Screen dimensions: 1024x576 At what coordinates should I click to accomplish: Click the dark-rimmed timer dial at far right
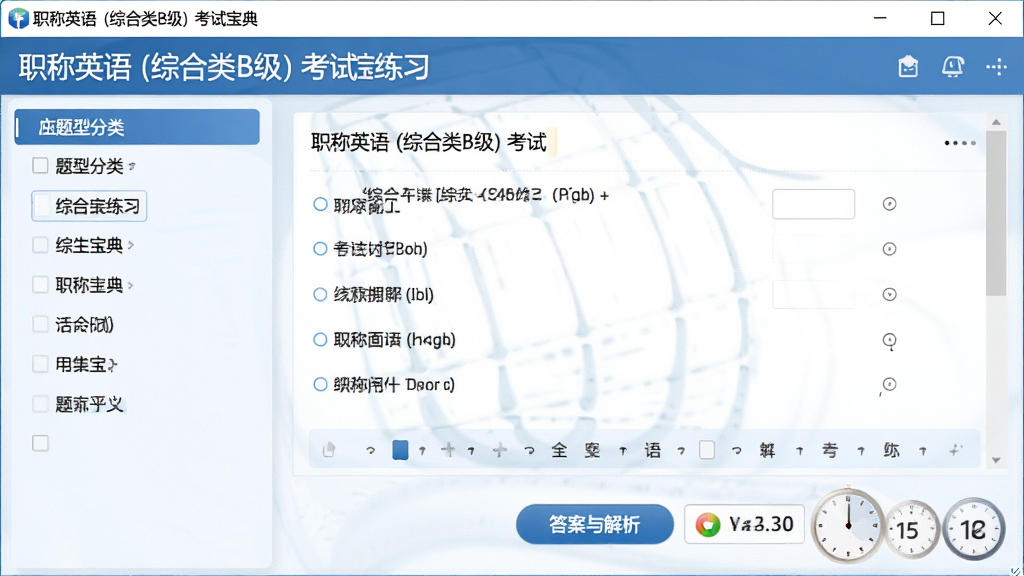(973, 529)
